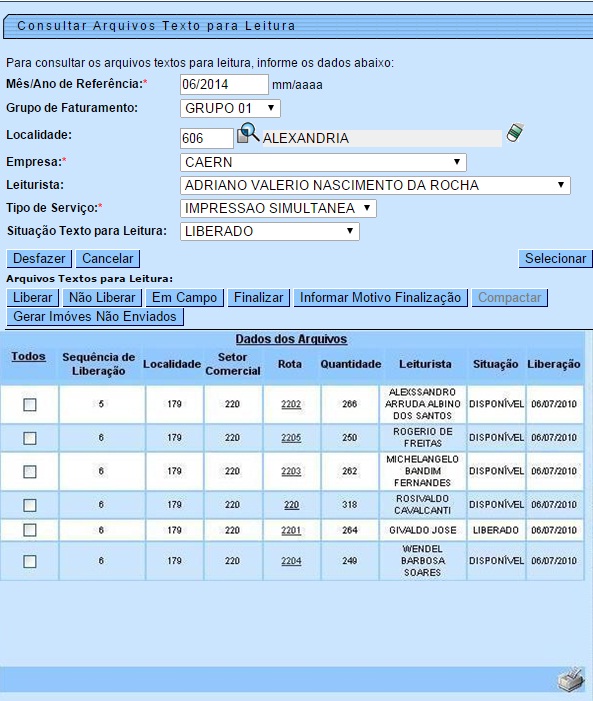Open the Leiturista dropdown
Image resolution: width=593 pixels, height=701 pixels.
pyautogui.click(x=375, y=185)
